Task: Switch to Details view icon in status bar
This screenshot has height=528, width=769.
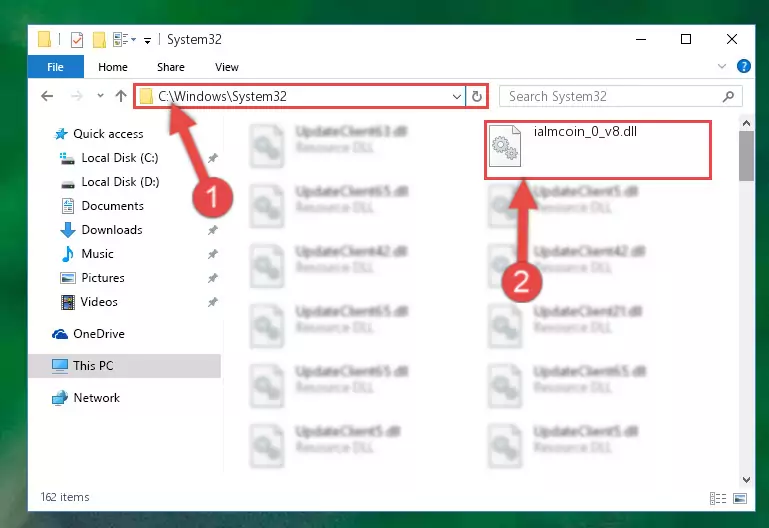Action: pos(718,499)
